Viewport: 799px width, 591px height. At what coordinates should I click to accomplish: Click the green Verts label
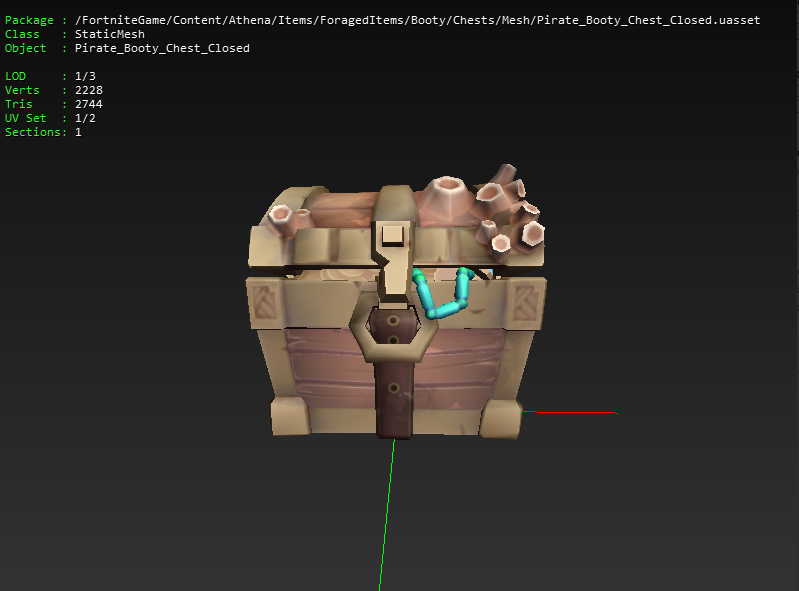22,90
